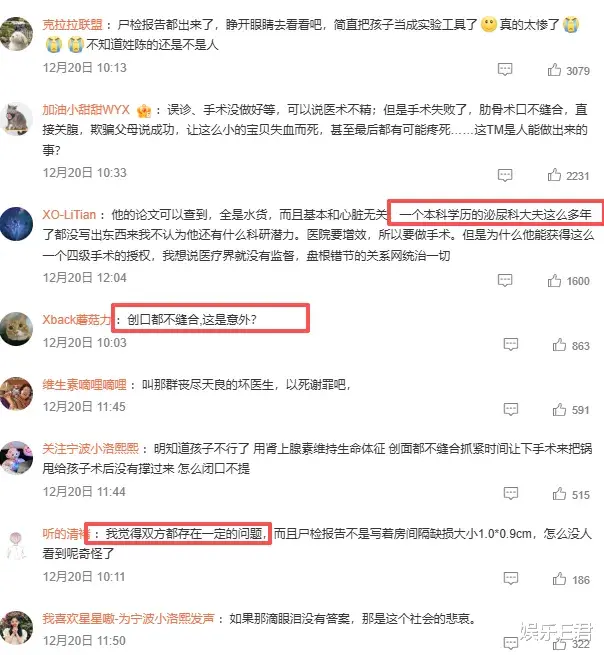
Task: Like 听的清's comment with 186 likes
Action: [x=559, y=579]
